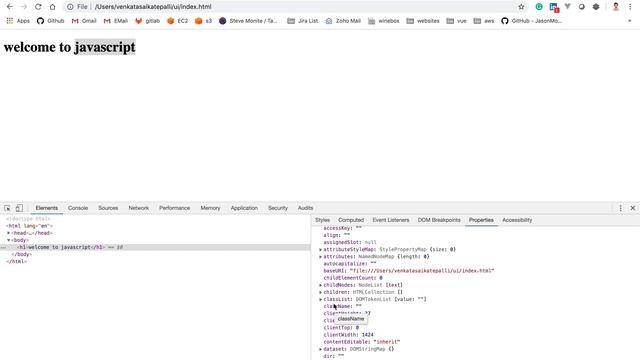
Task: Open the EMail bookmark
Action: [x=116, y=21]
